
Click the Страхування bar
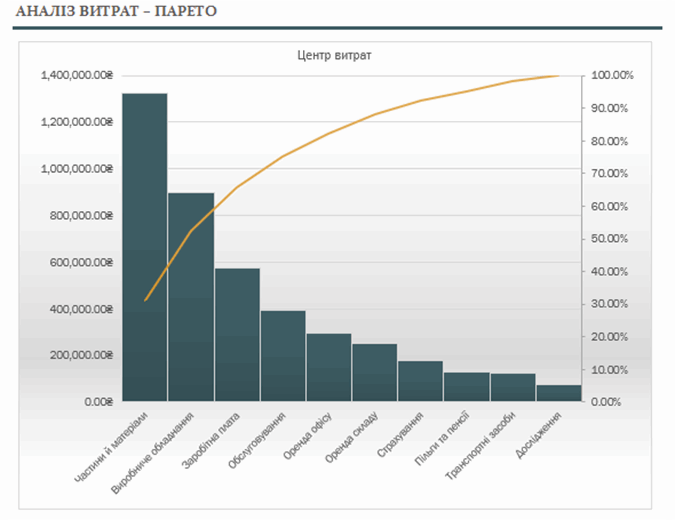(x=420, y=382)
